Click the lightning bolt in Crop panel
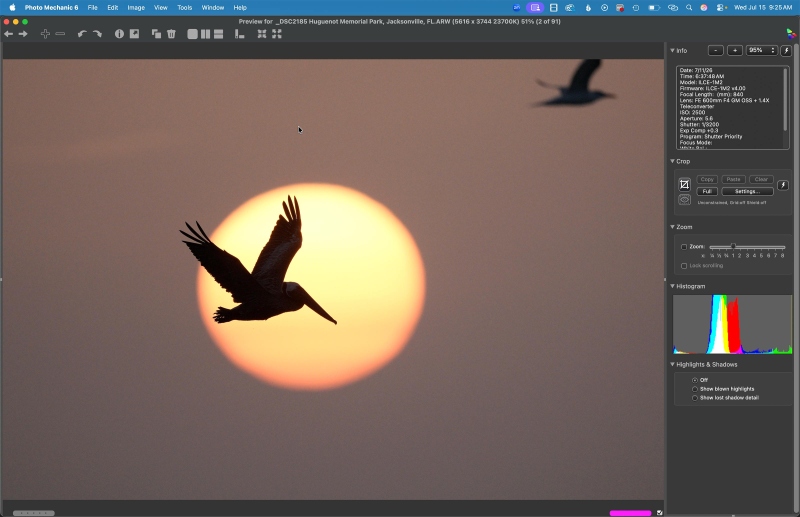 click(783, 185)
